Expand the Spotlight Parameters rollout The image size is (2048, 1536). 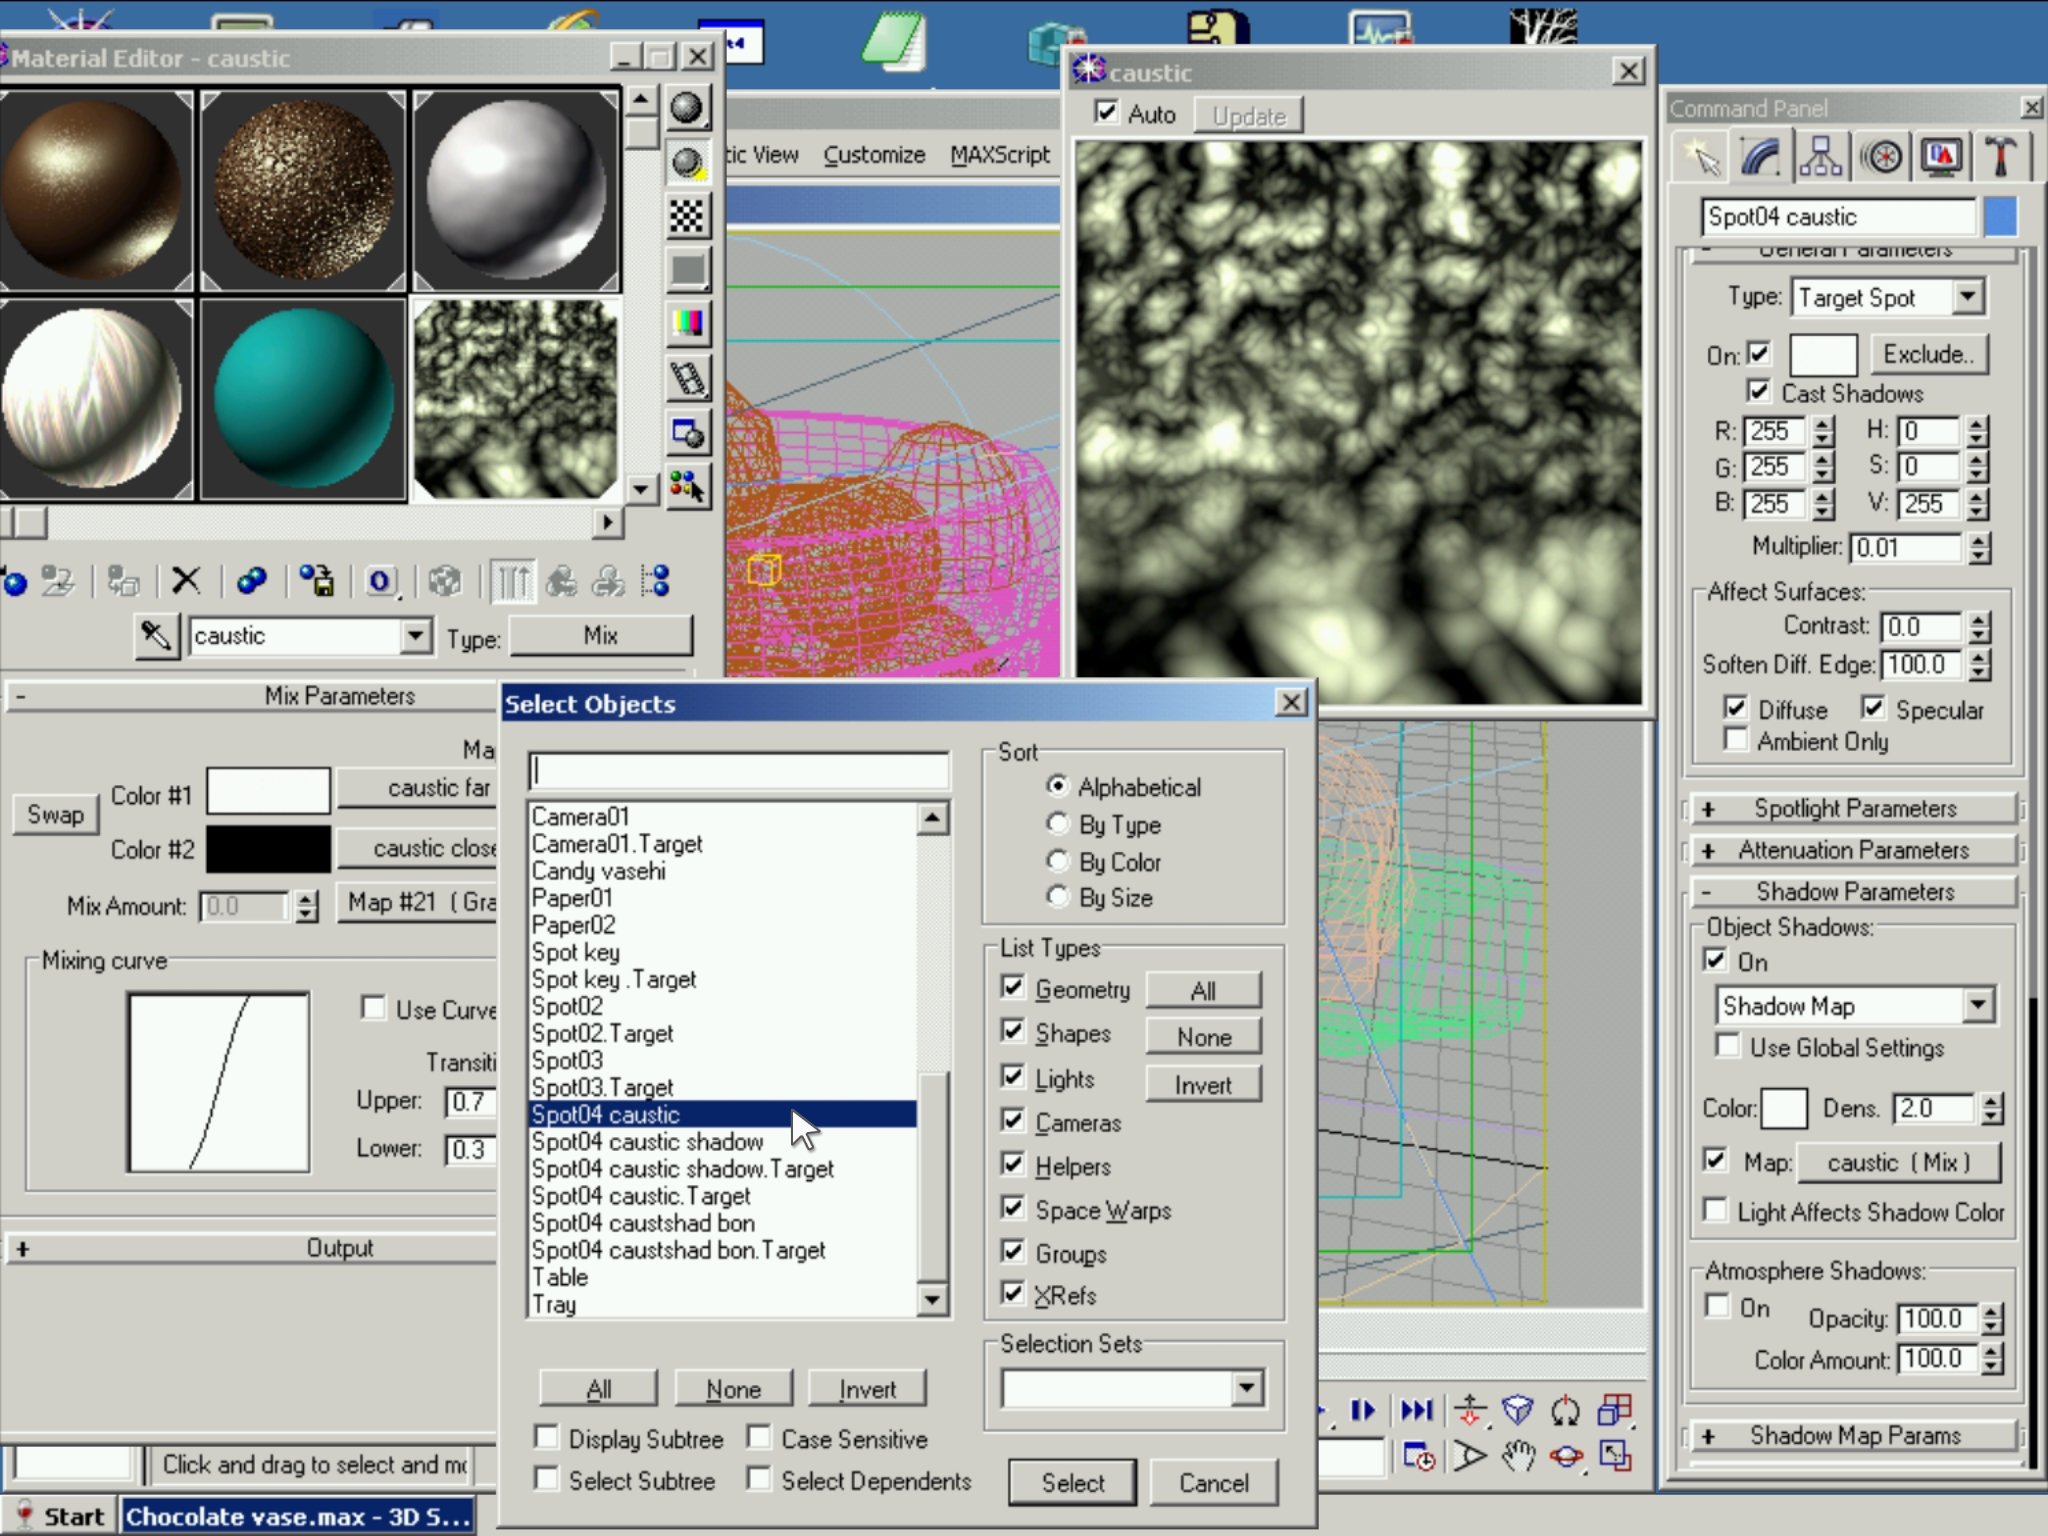point(1853,808)
